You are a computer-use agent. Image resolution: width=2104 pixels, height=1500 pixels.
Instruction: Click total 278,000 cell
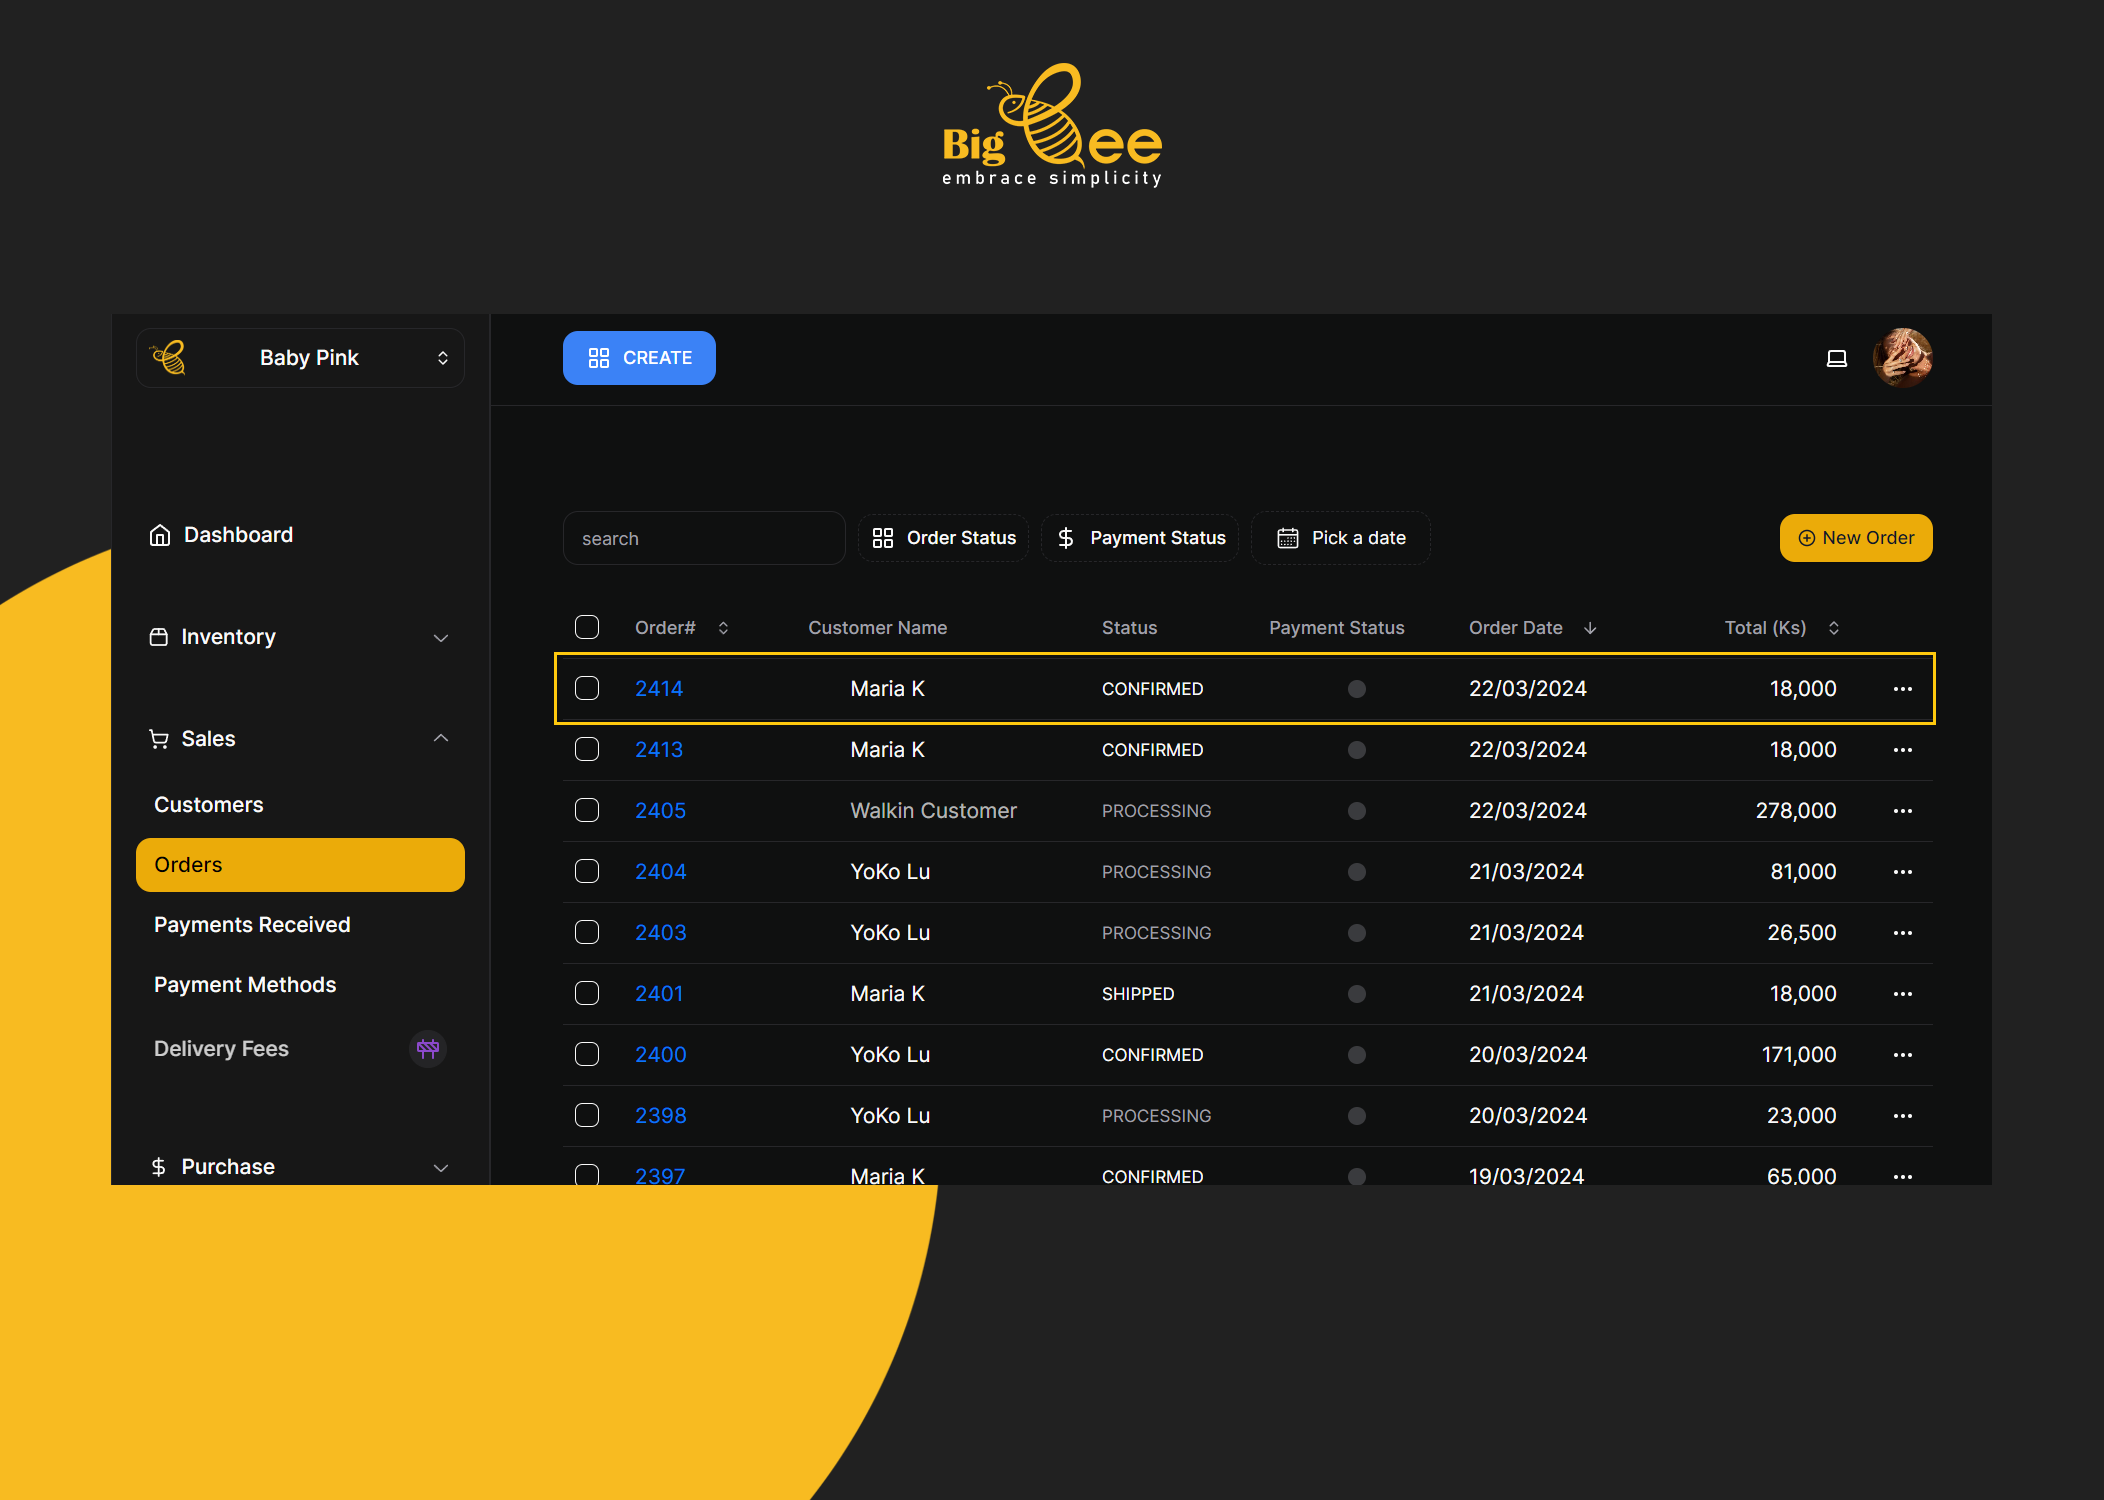click(x=1796, y=811)
